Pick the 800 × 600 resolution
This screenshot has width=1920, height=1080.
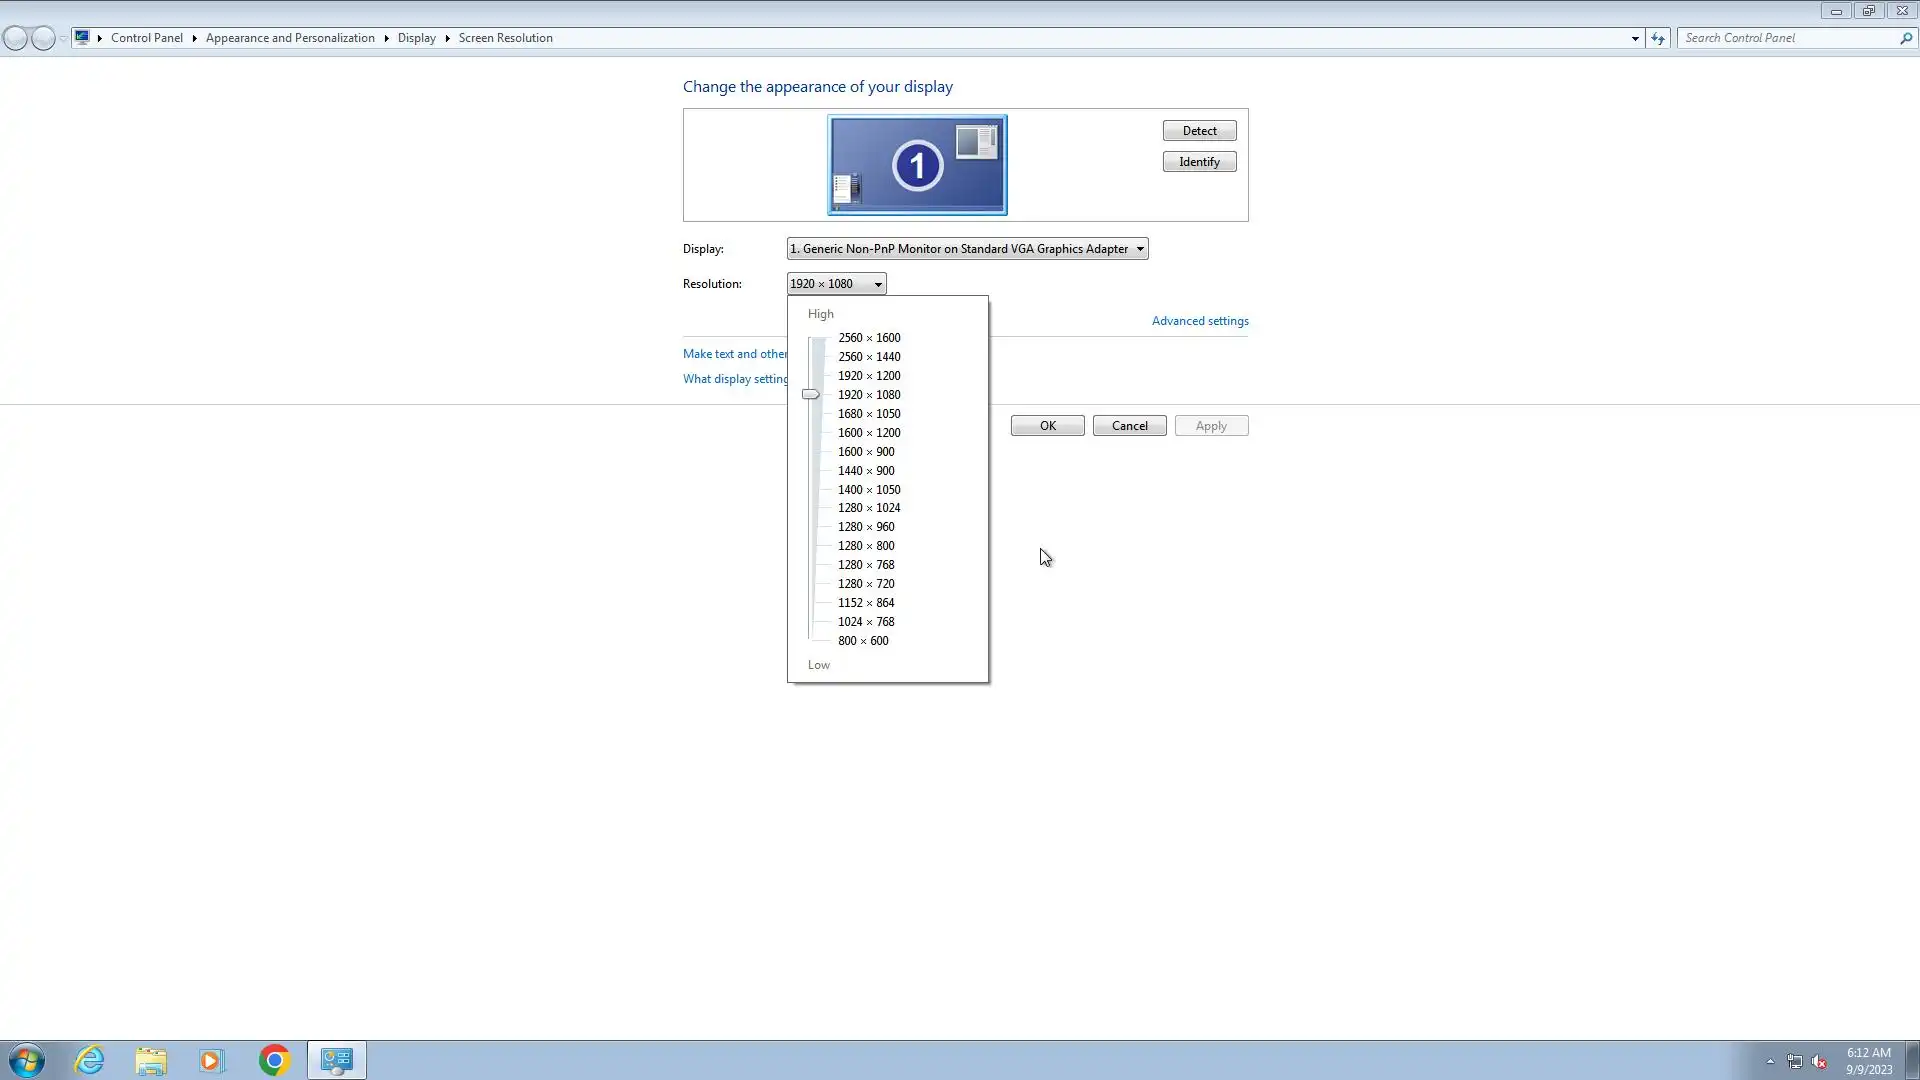(x=863, y=641)
